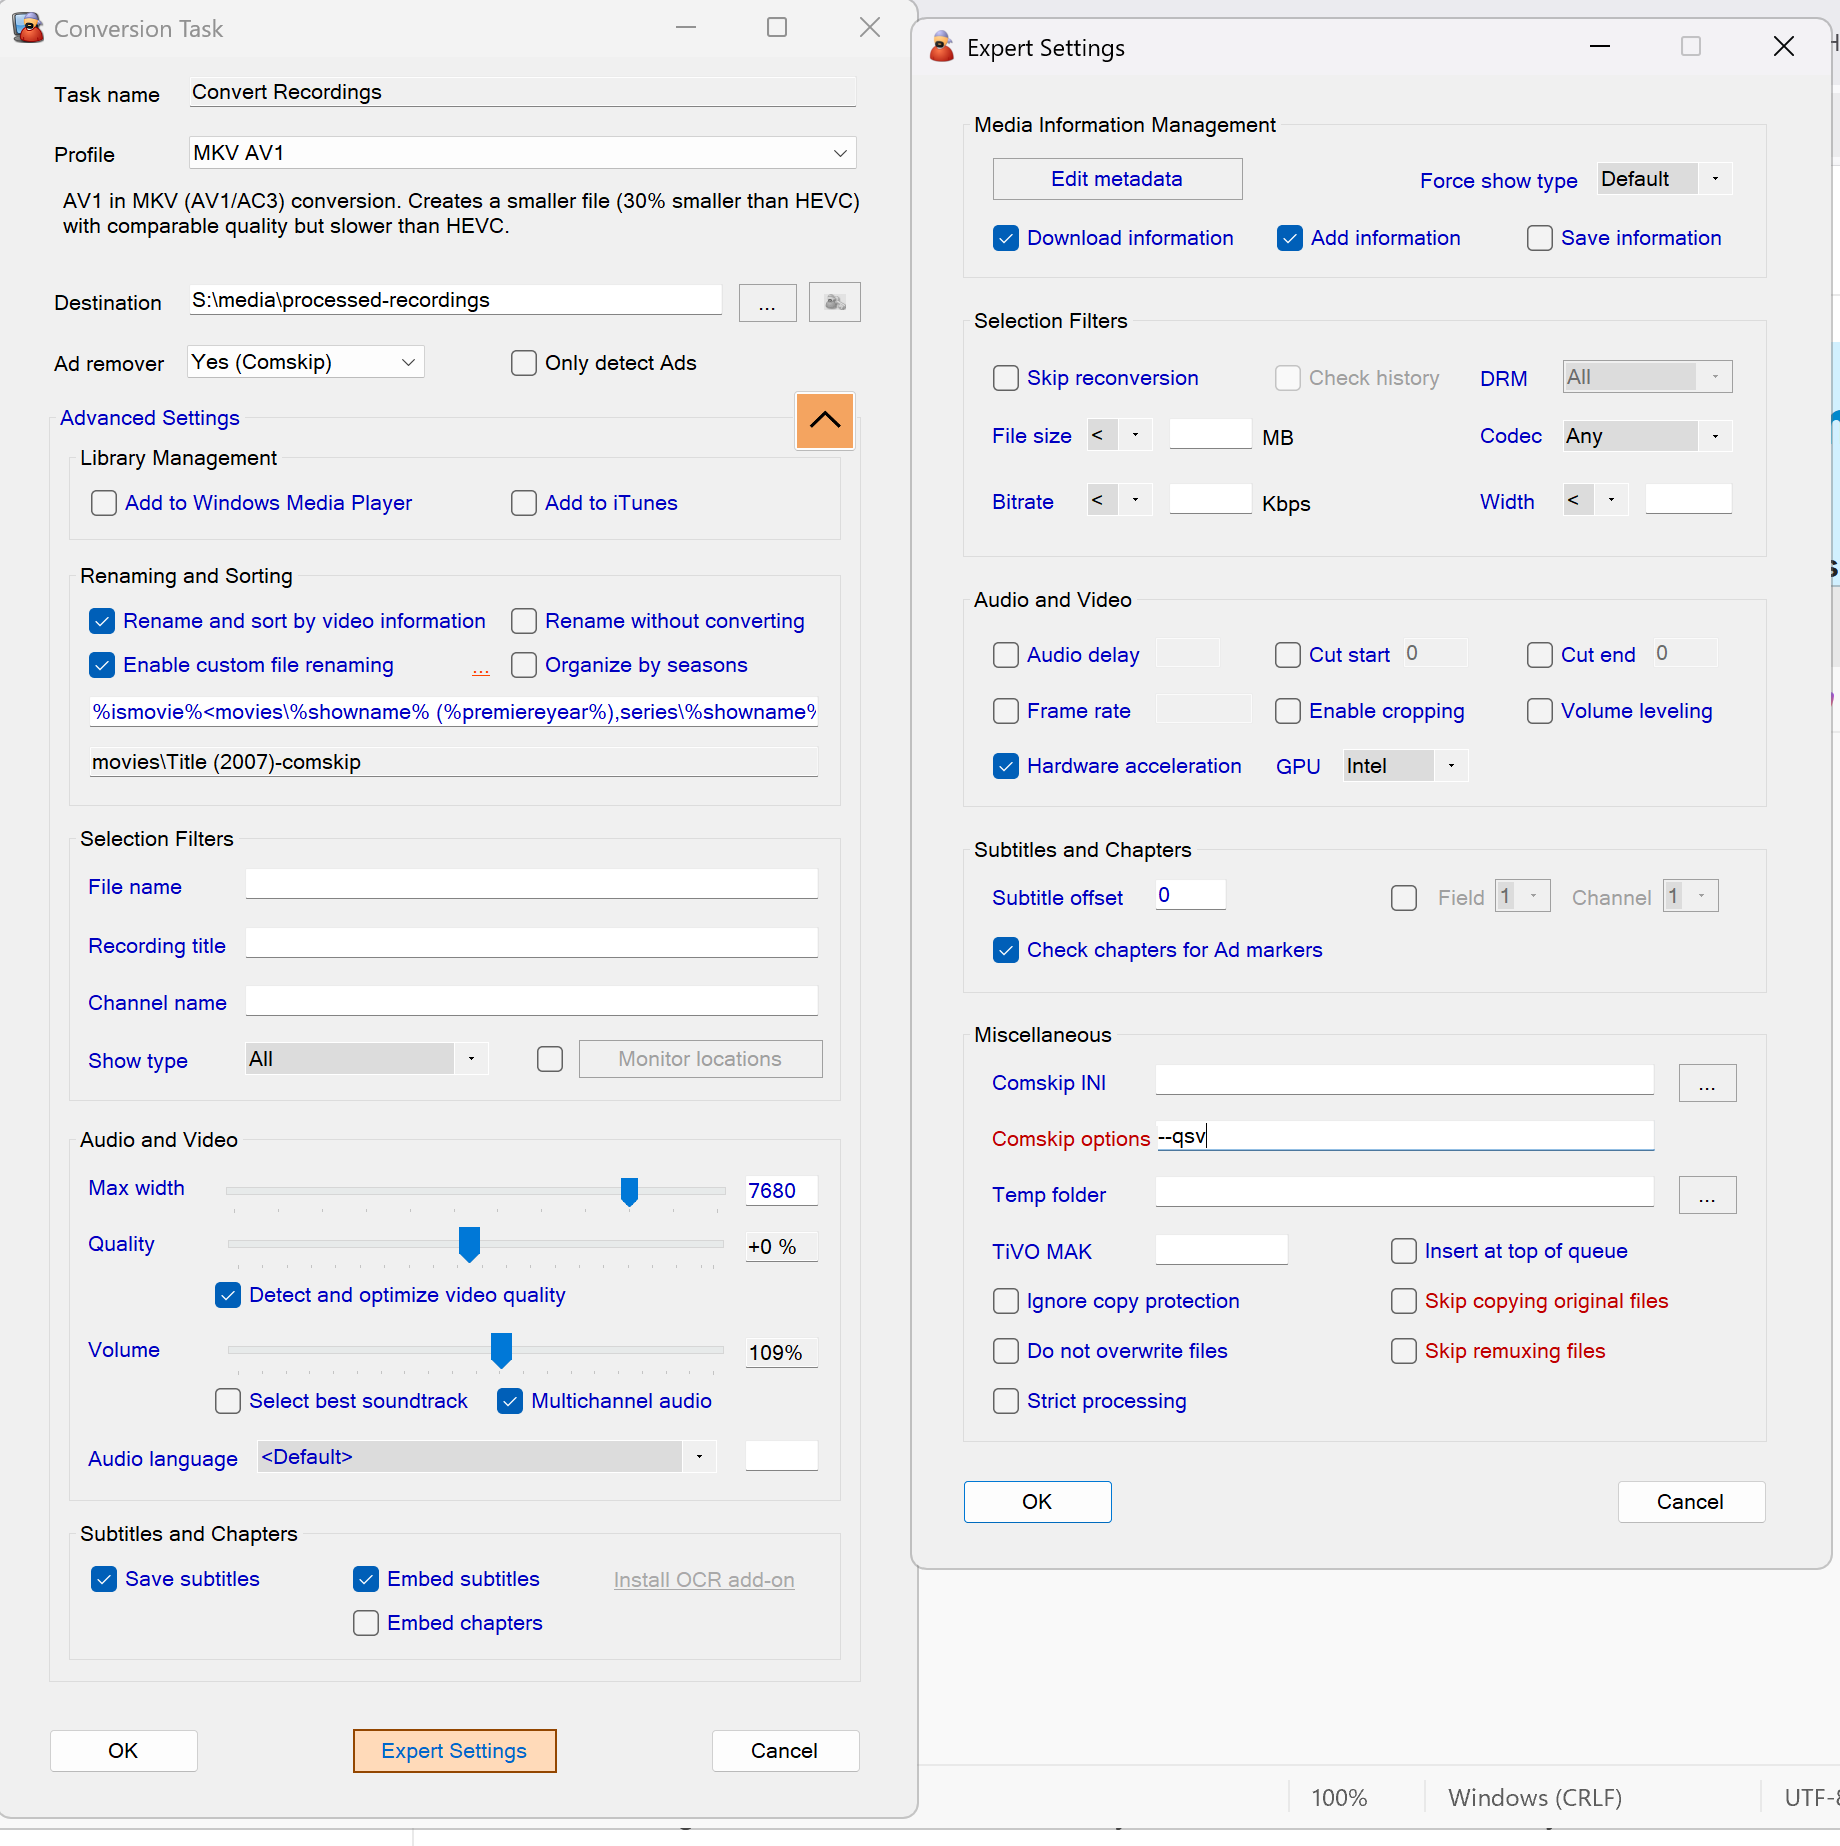Open the custom file renaming pattern editor dots

tap(480, 668)
